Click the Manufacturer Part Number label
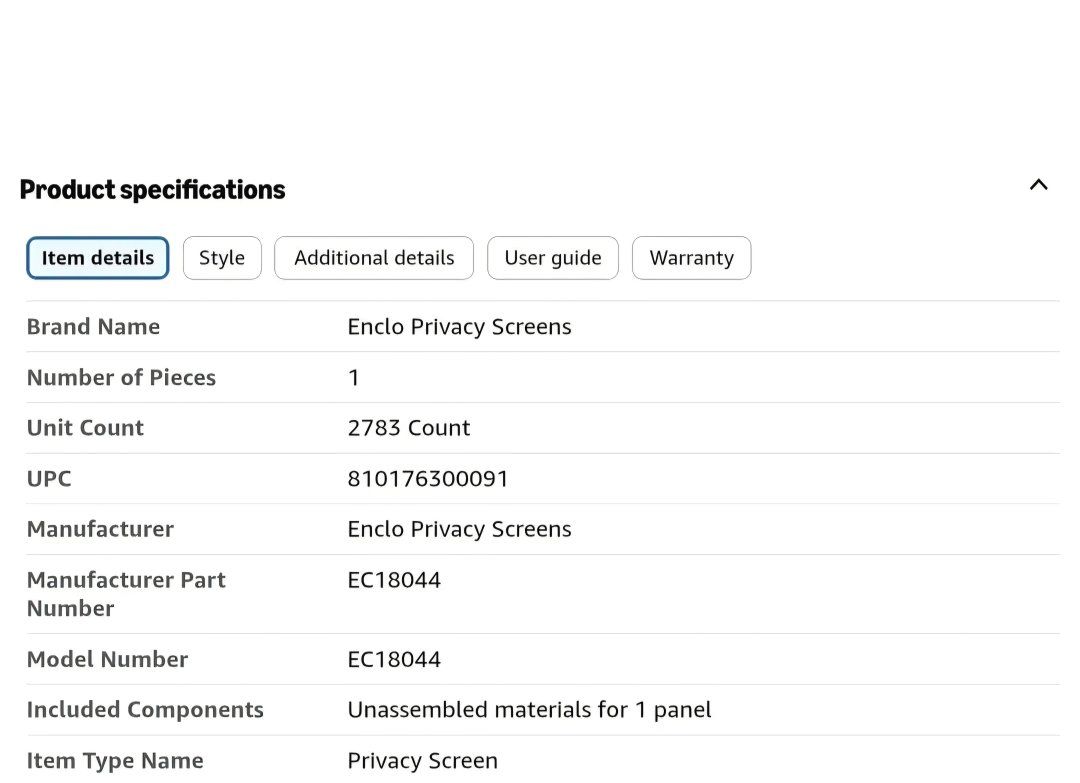This screenshot has height=783, width=1080. coord(126,594)
